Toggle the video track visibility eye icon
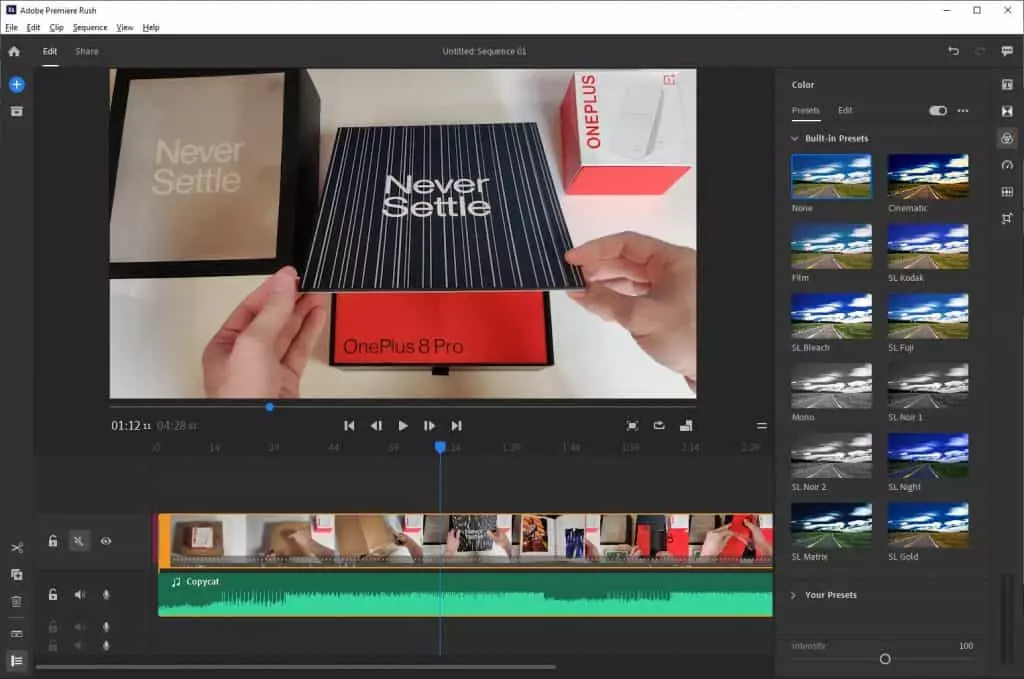The image size is (1024, 679). (x=106, y=541)
